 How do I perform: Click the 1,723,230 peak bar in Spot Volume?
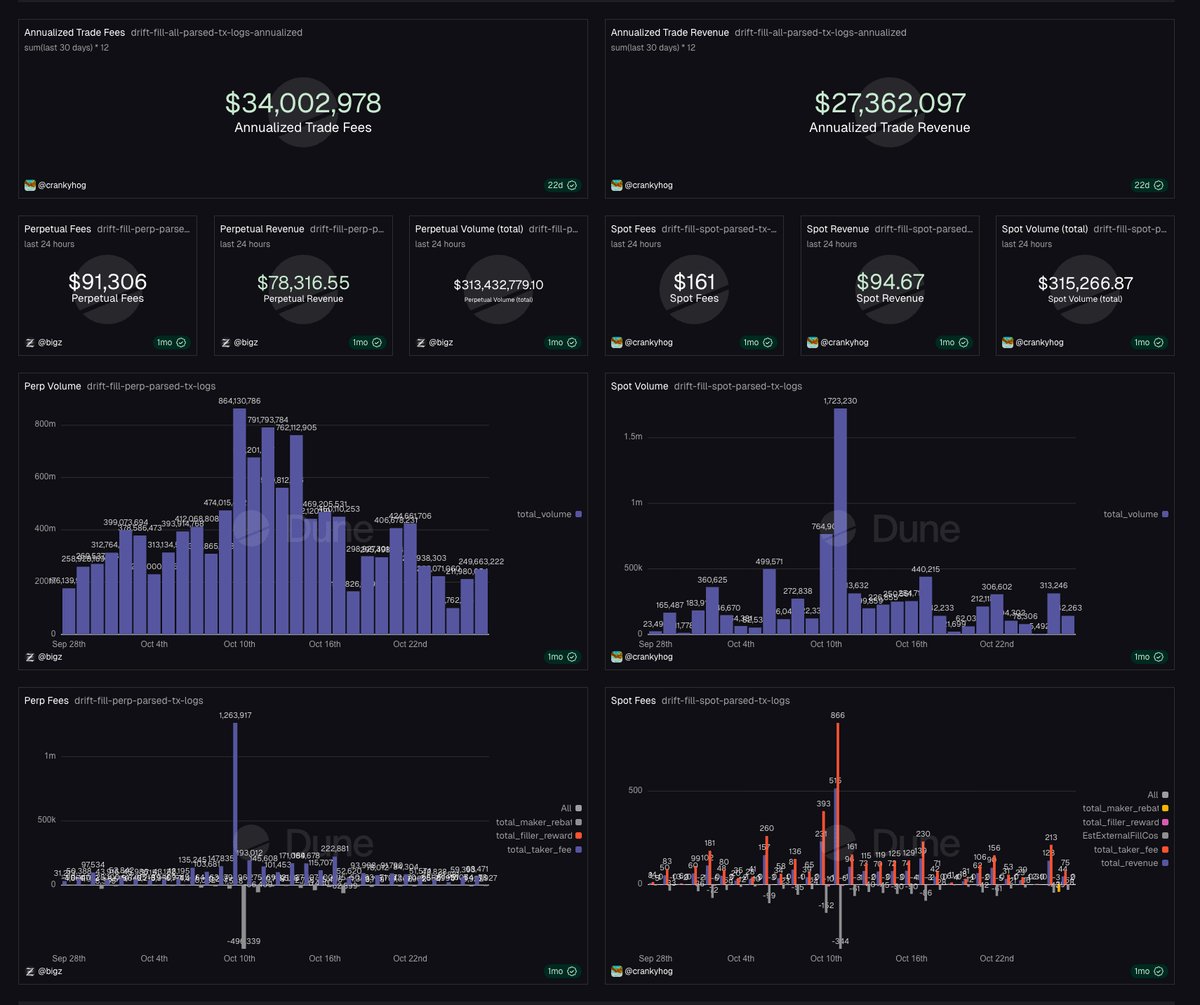(x=840, y=521)
